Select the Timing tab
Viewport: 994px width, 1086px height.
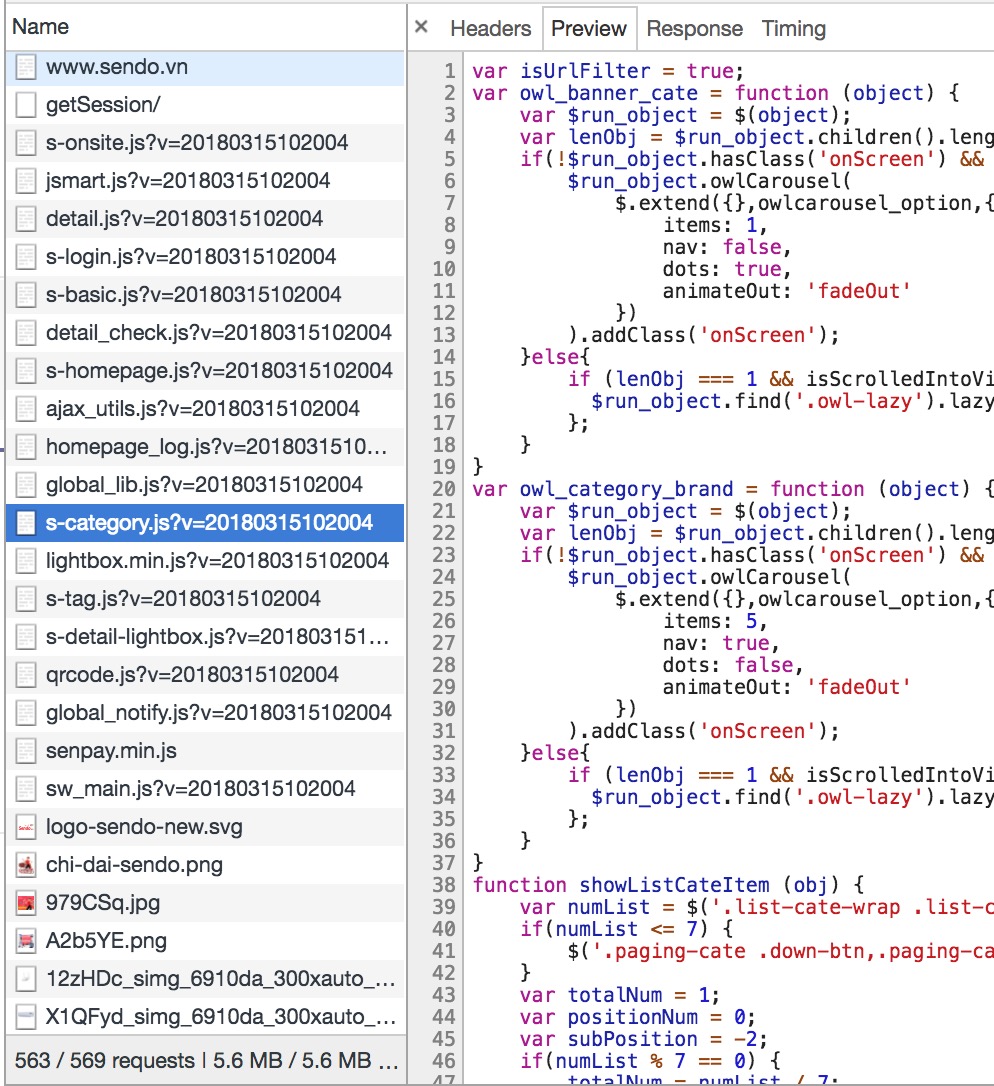click(x=794, y=28)
